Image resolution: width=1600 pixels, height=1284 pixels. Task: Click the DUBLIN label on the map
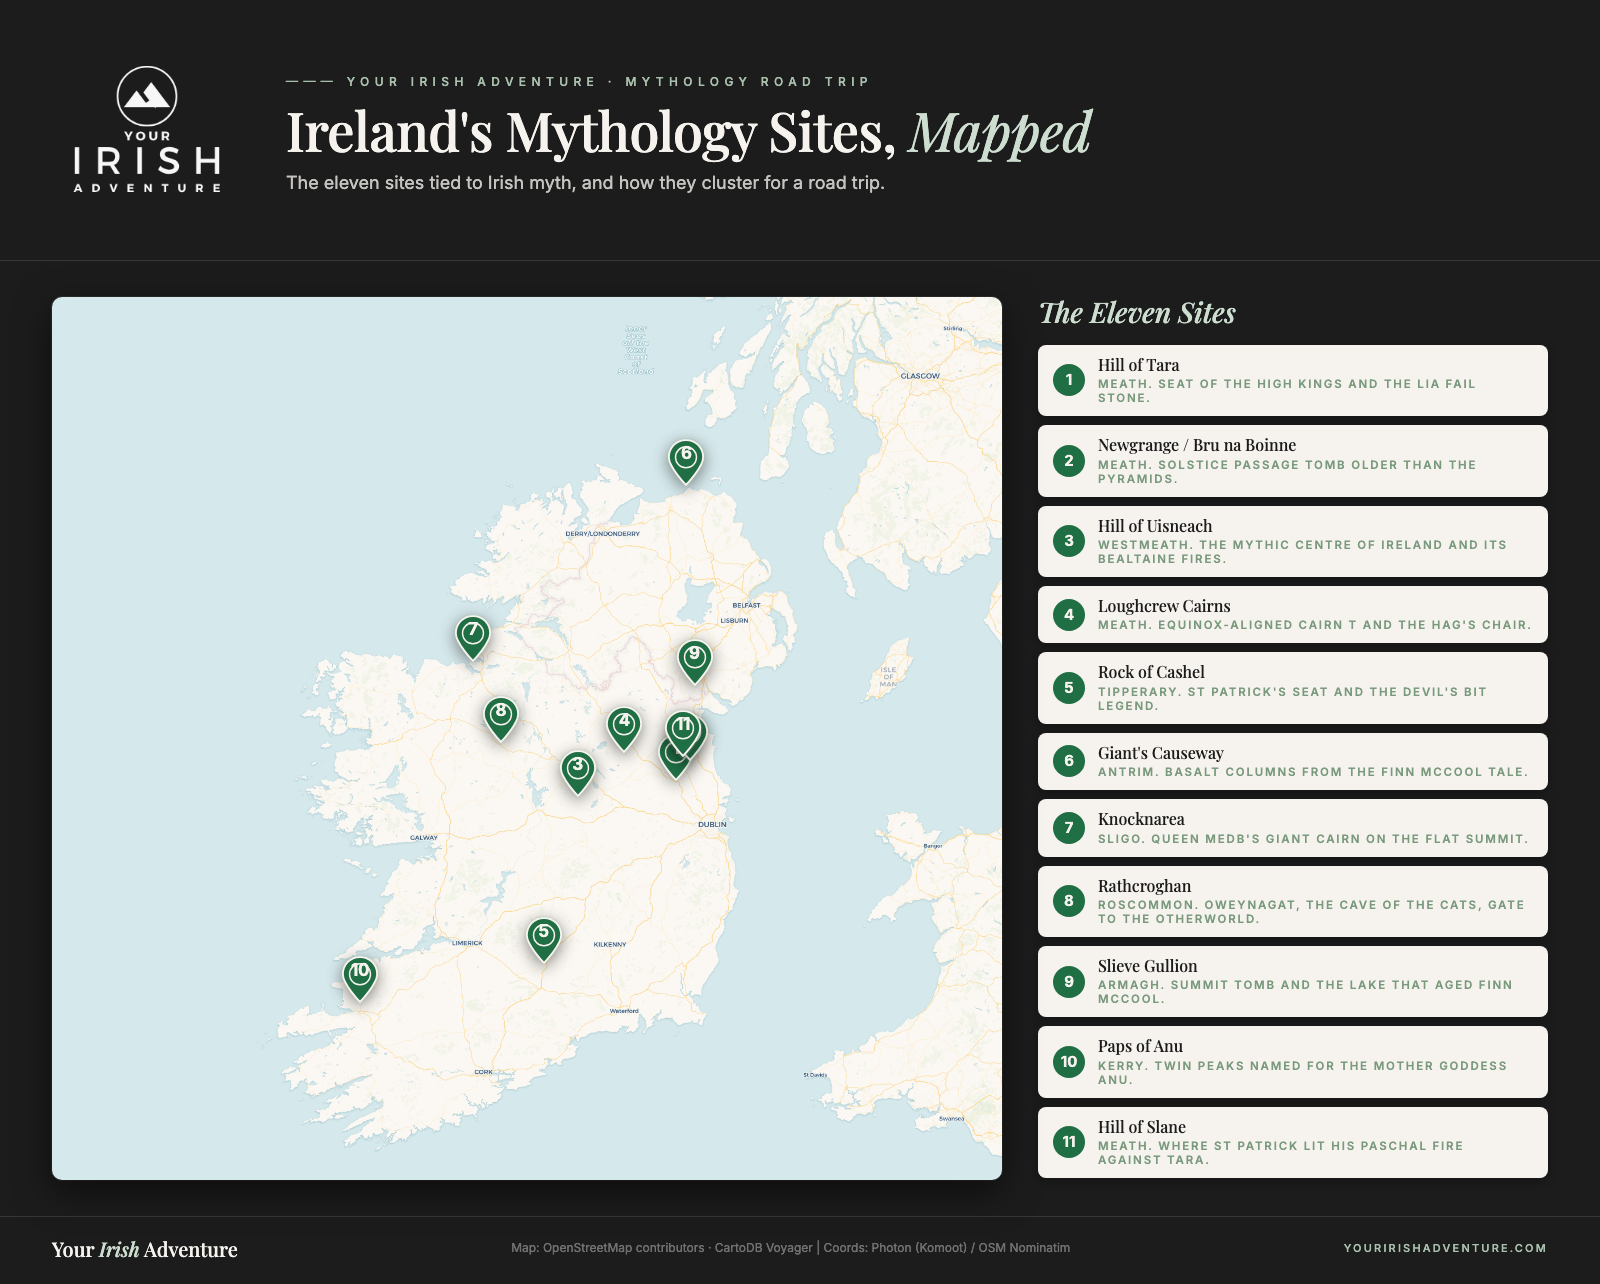point(712,824)
